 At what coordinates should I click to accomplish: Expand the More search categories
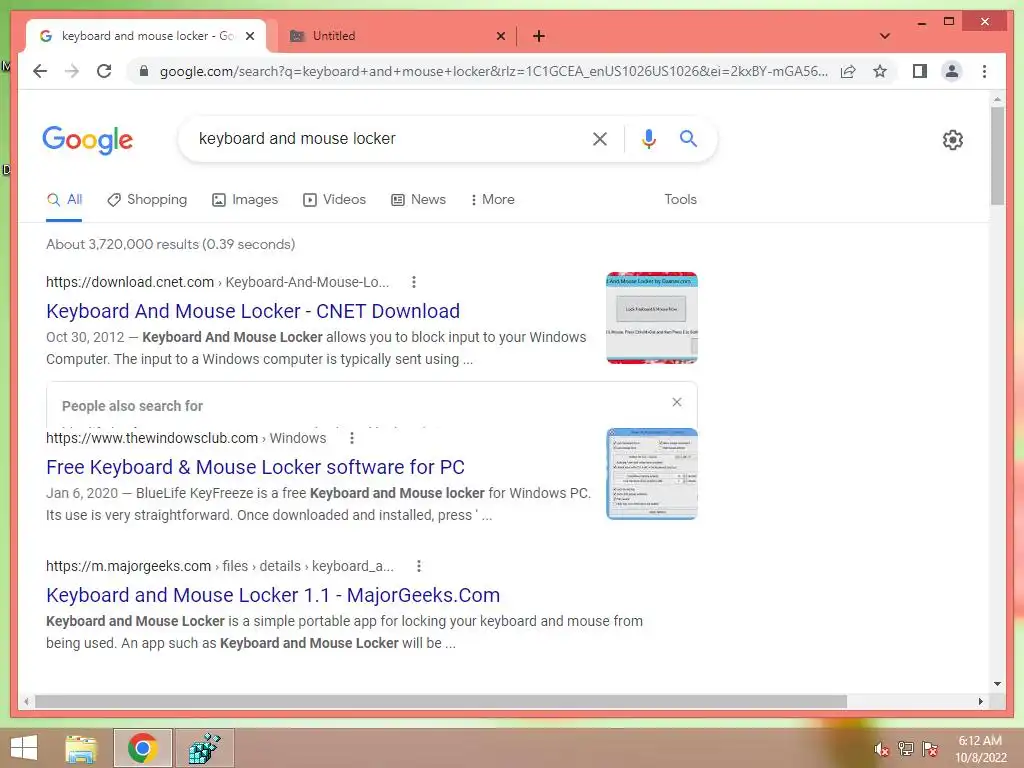[x=492, y=199]
